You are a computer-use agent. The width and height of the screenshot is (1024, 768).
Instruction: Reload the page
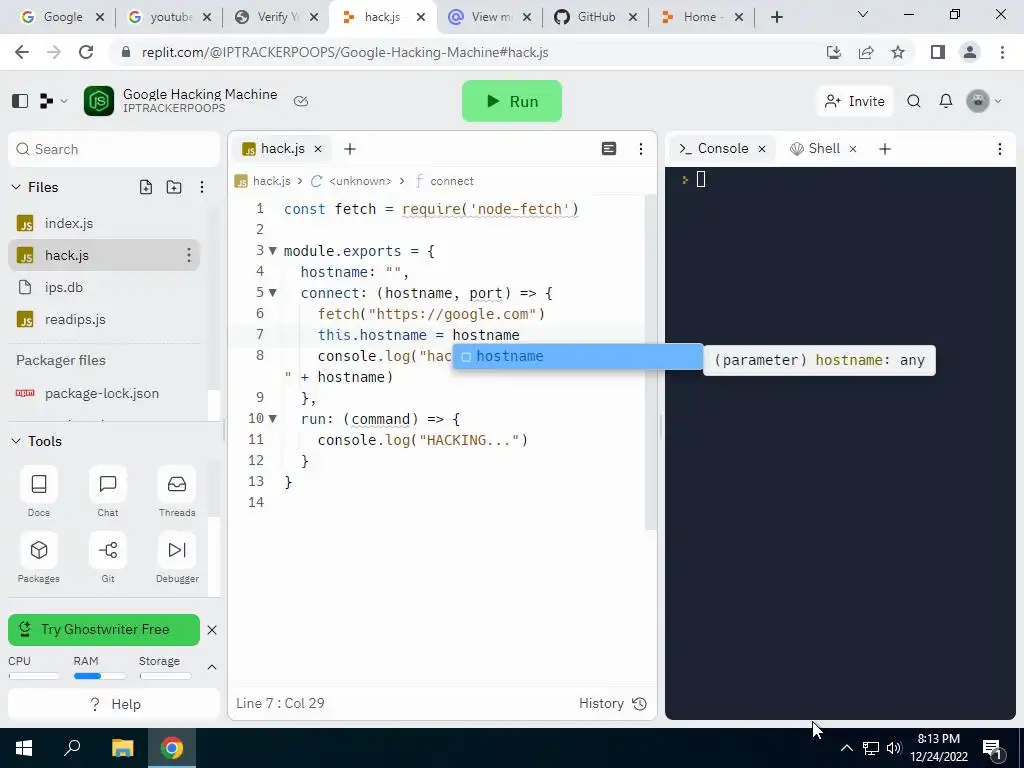[x=86, y=52]
